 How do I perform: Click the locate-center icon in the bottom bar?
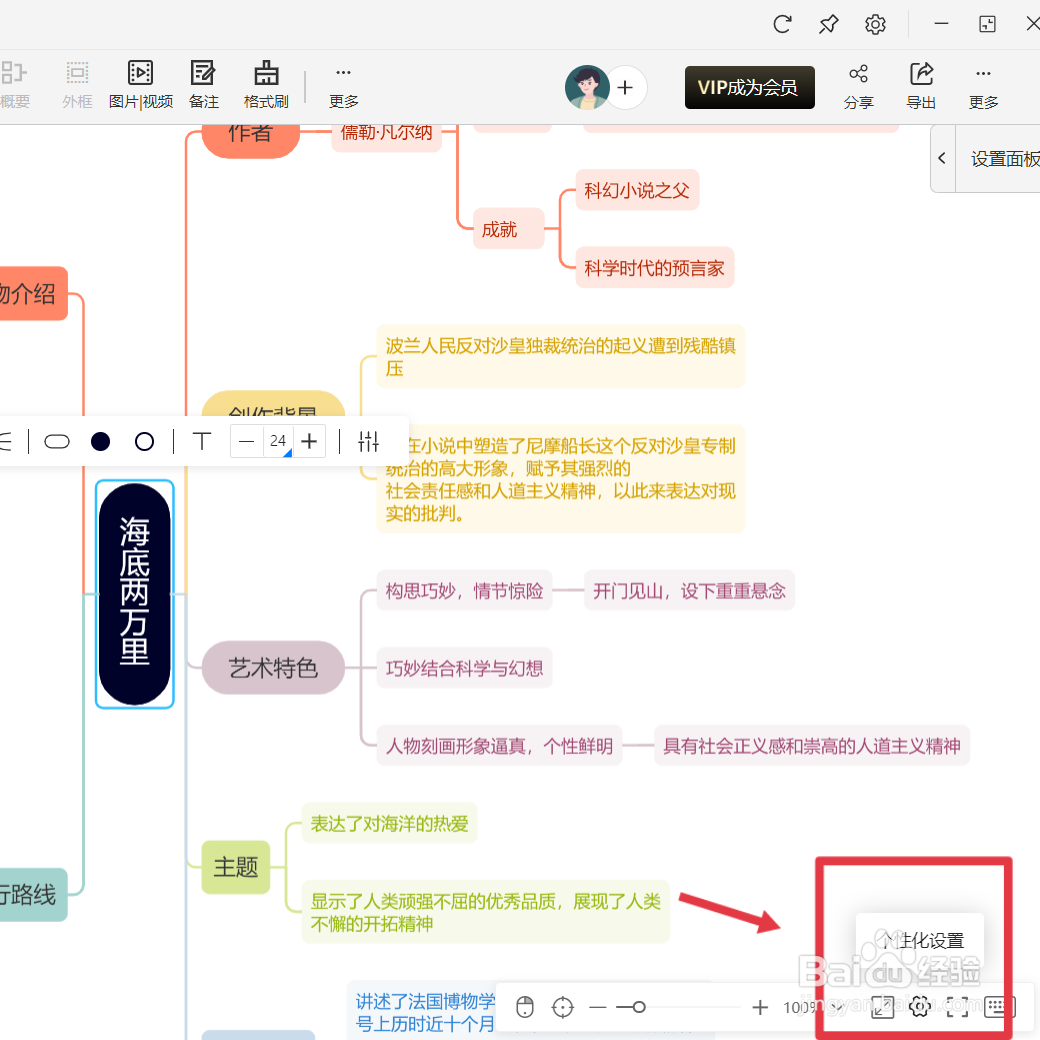(x=562, y=1008)
